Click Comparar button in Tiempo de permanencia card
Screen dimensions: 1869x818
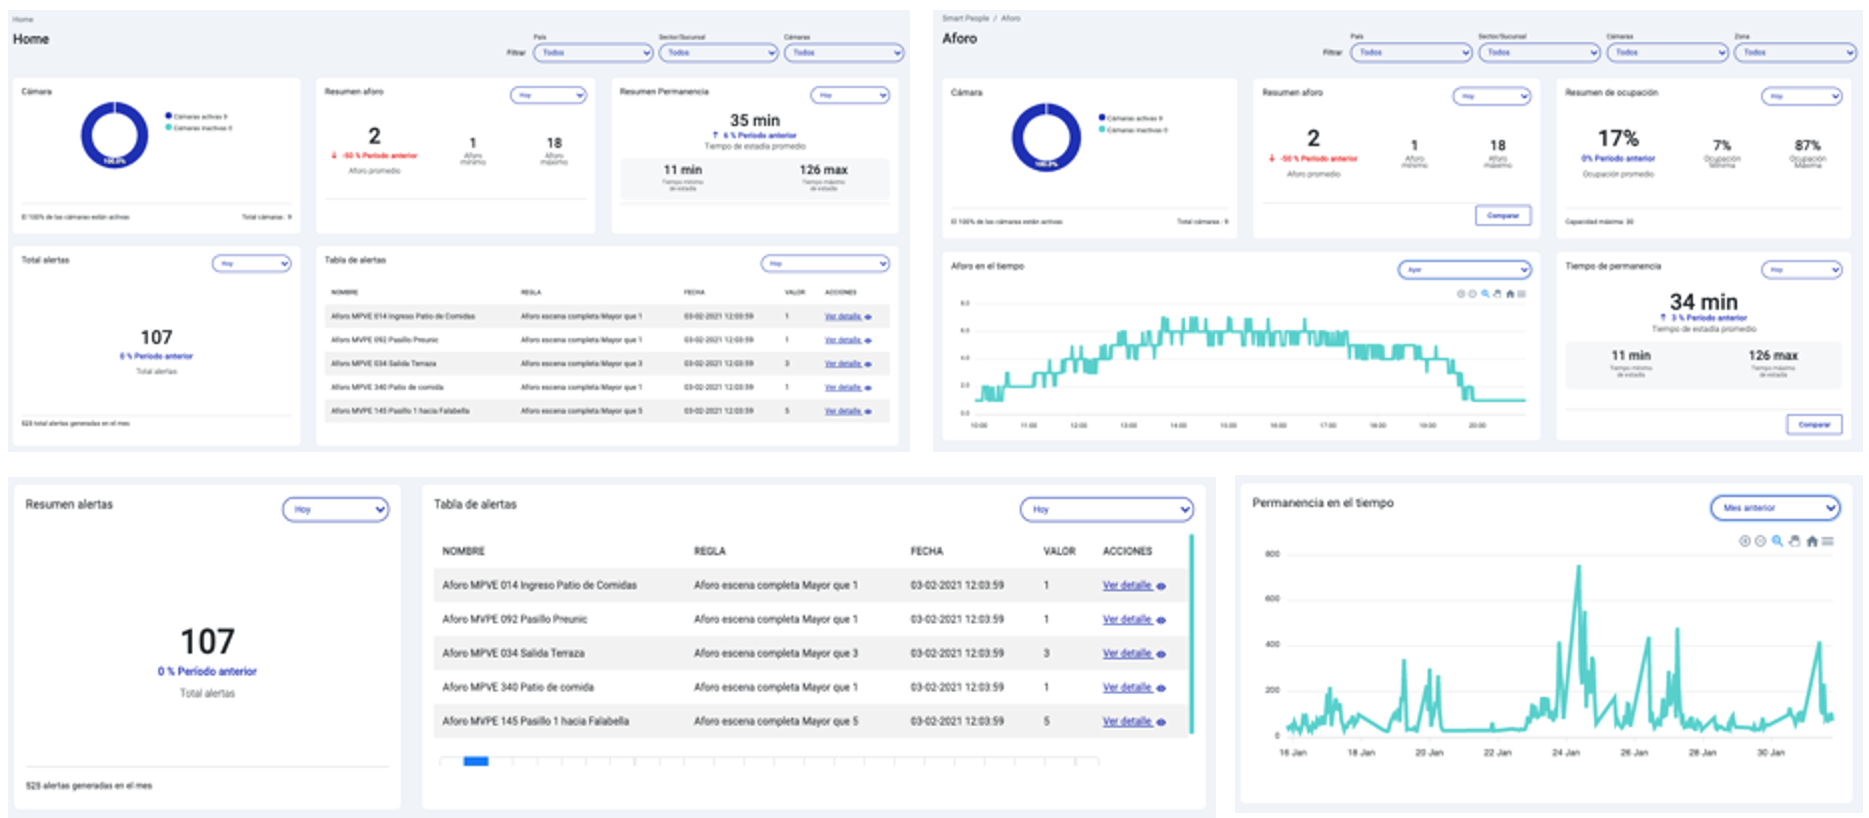coord(1813,425)
